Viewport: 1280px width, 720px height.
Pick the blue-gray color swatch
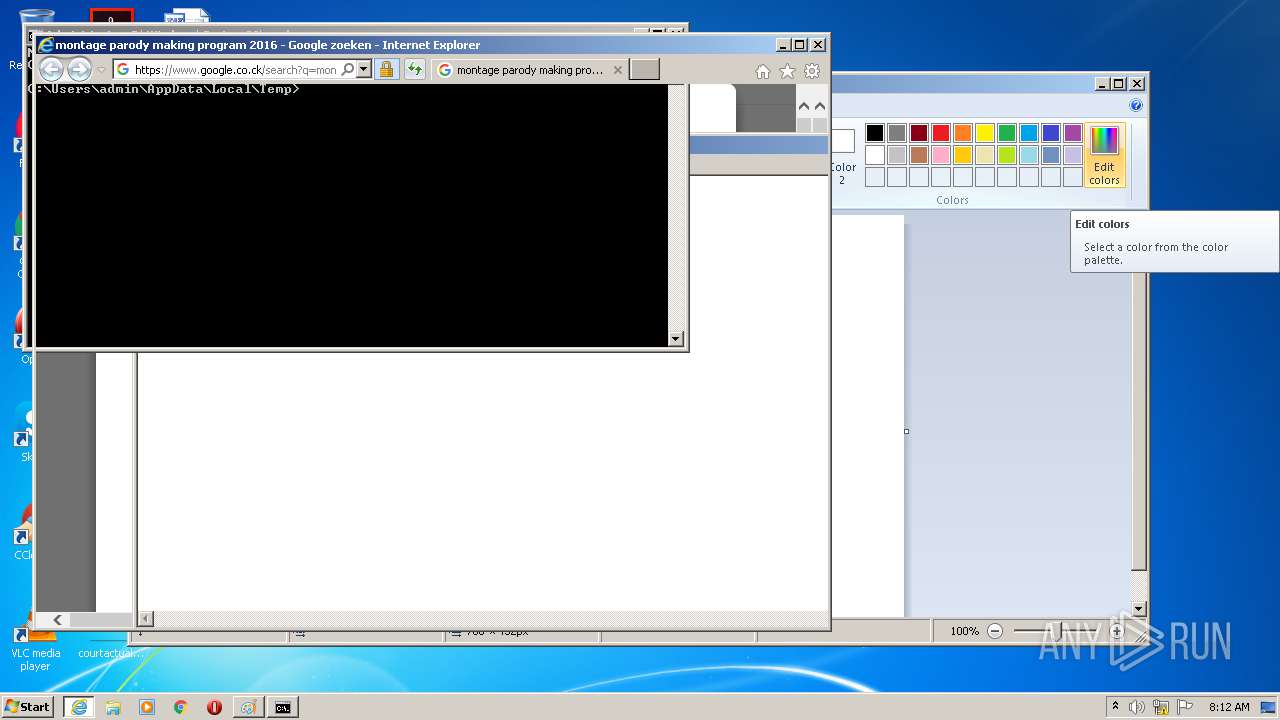1051,155
